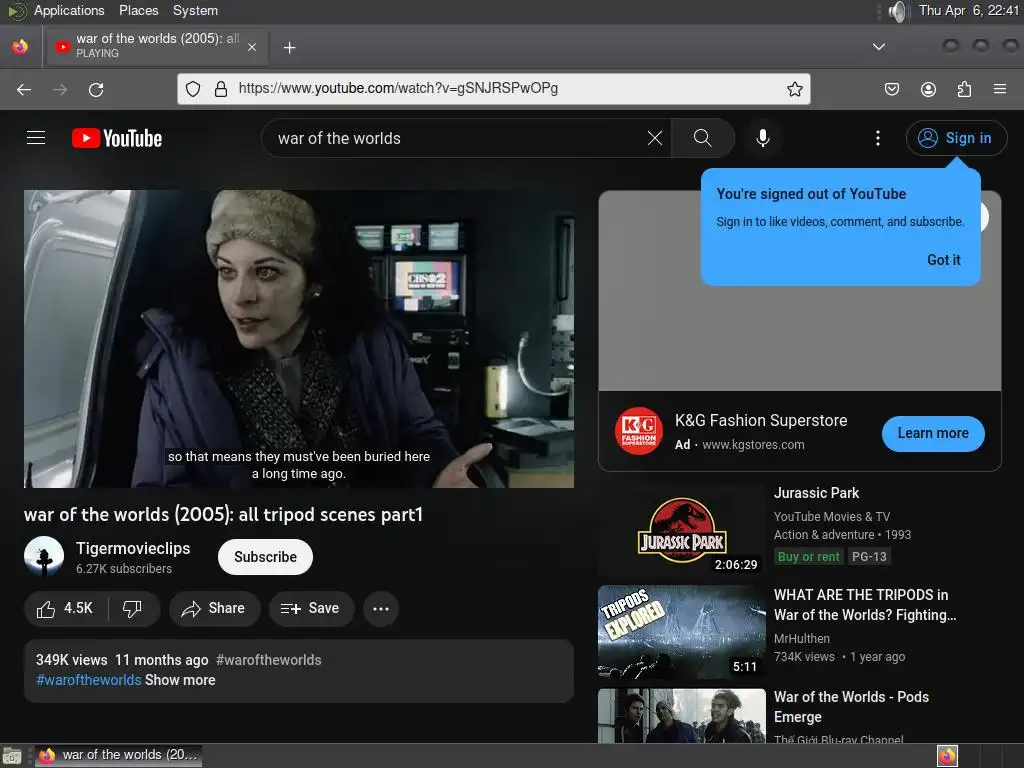Viewport: 1024px width, 768px height.
Task: Click Firefox icon in bottom-right panel
Action: pyautogui.click(x=947, y=756)
